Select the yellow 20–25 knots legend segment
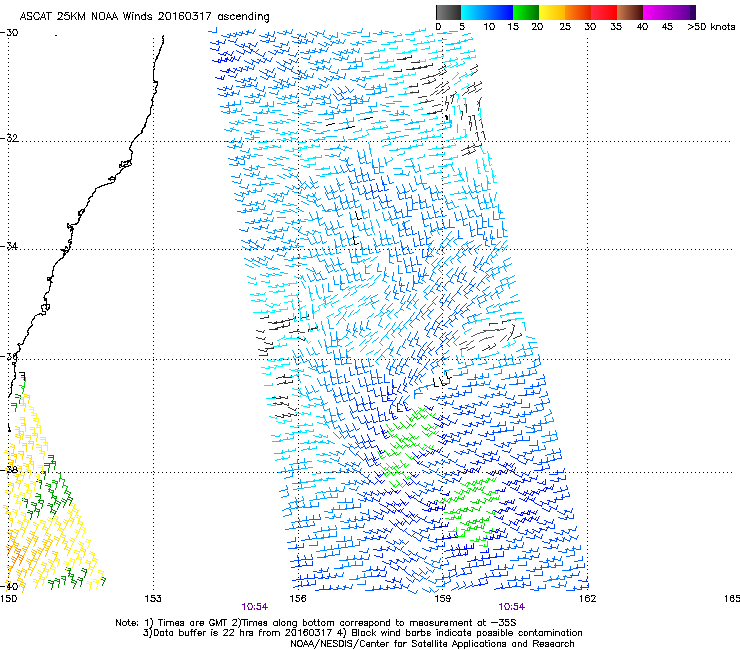This screenshot has height=650, width=740. pyautogui.click(x=552, y=12)
